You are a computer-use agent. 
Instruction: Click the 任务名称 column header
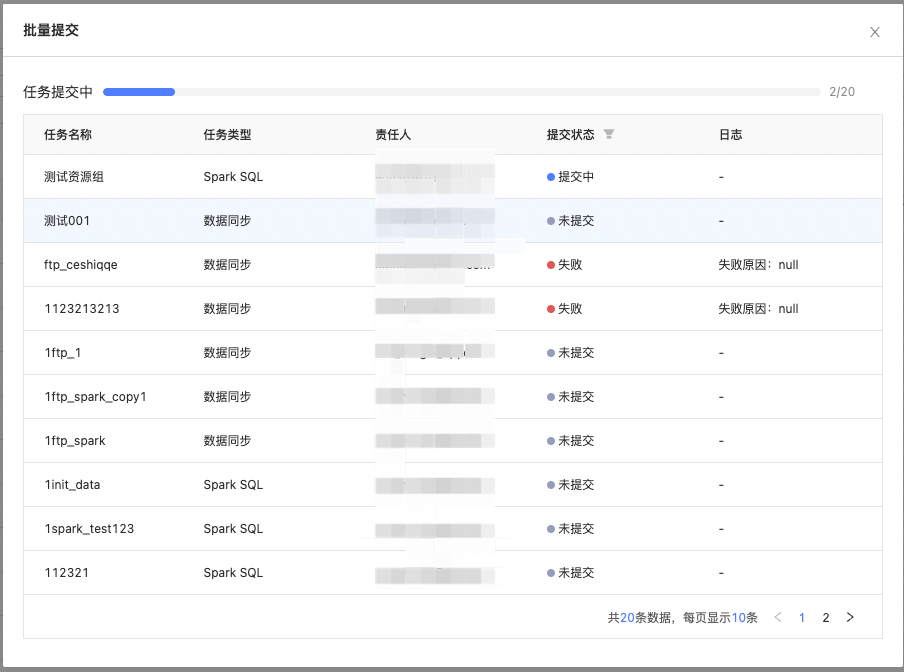pyautogui.click(x=68, y=135)
